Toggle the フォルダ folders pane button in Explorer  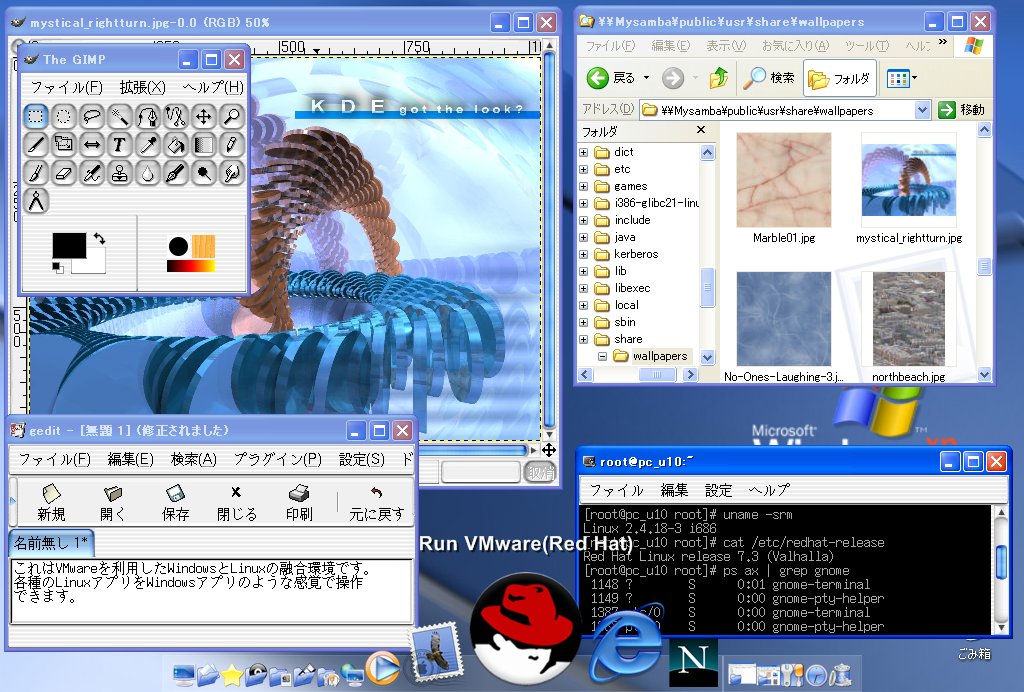(x=840, y=78)
